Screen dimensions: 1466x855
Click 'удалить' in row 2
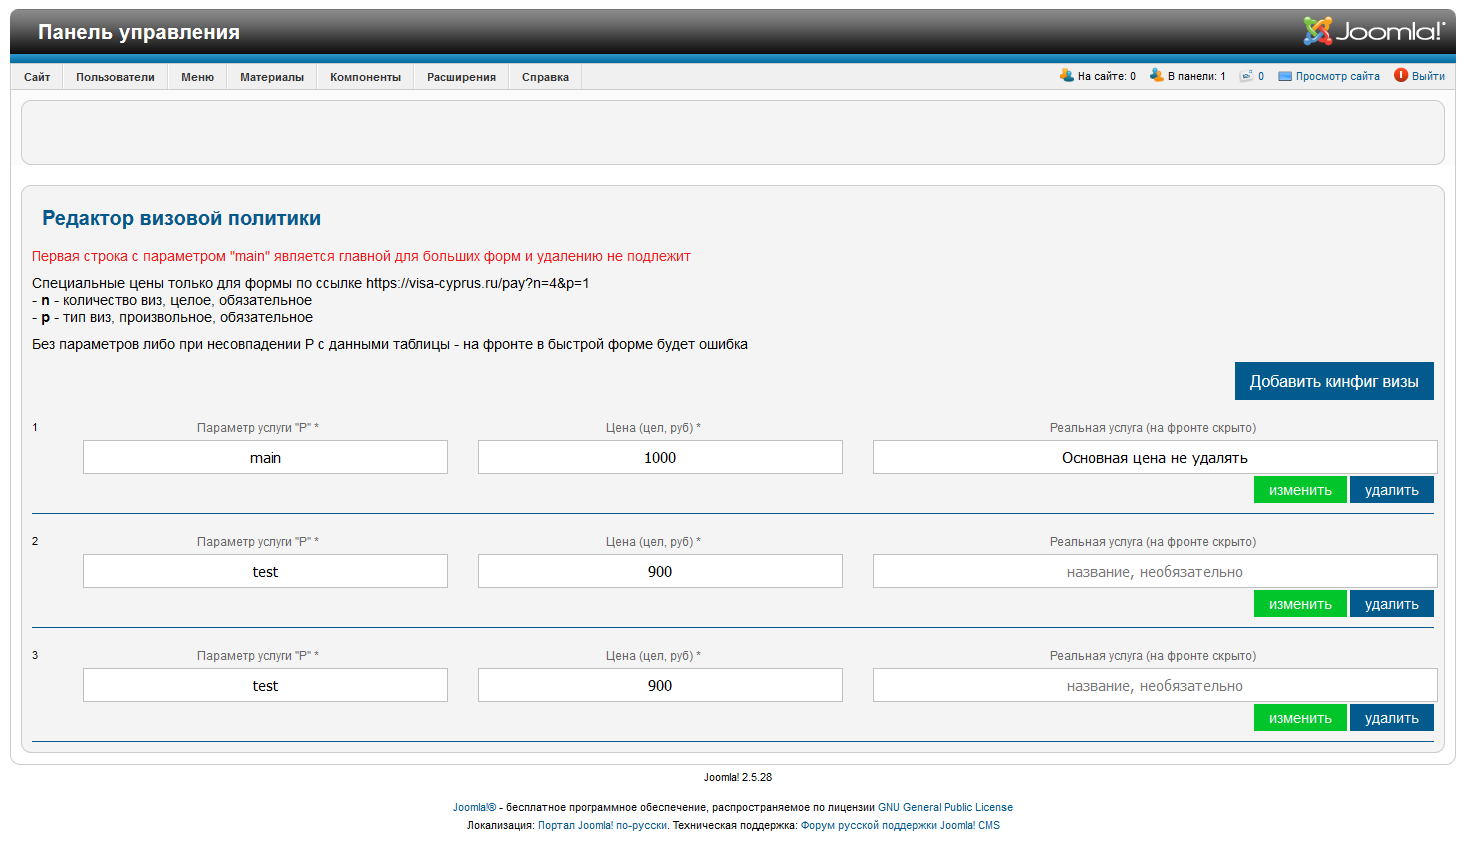point(1392,604)
